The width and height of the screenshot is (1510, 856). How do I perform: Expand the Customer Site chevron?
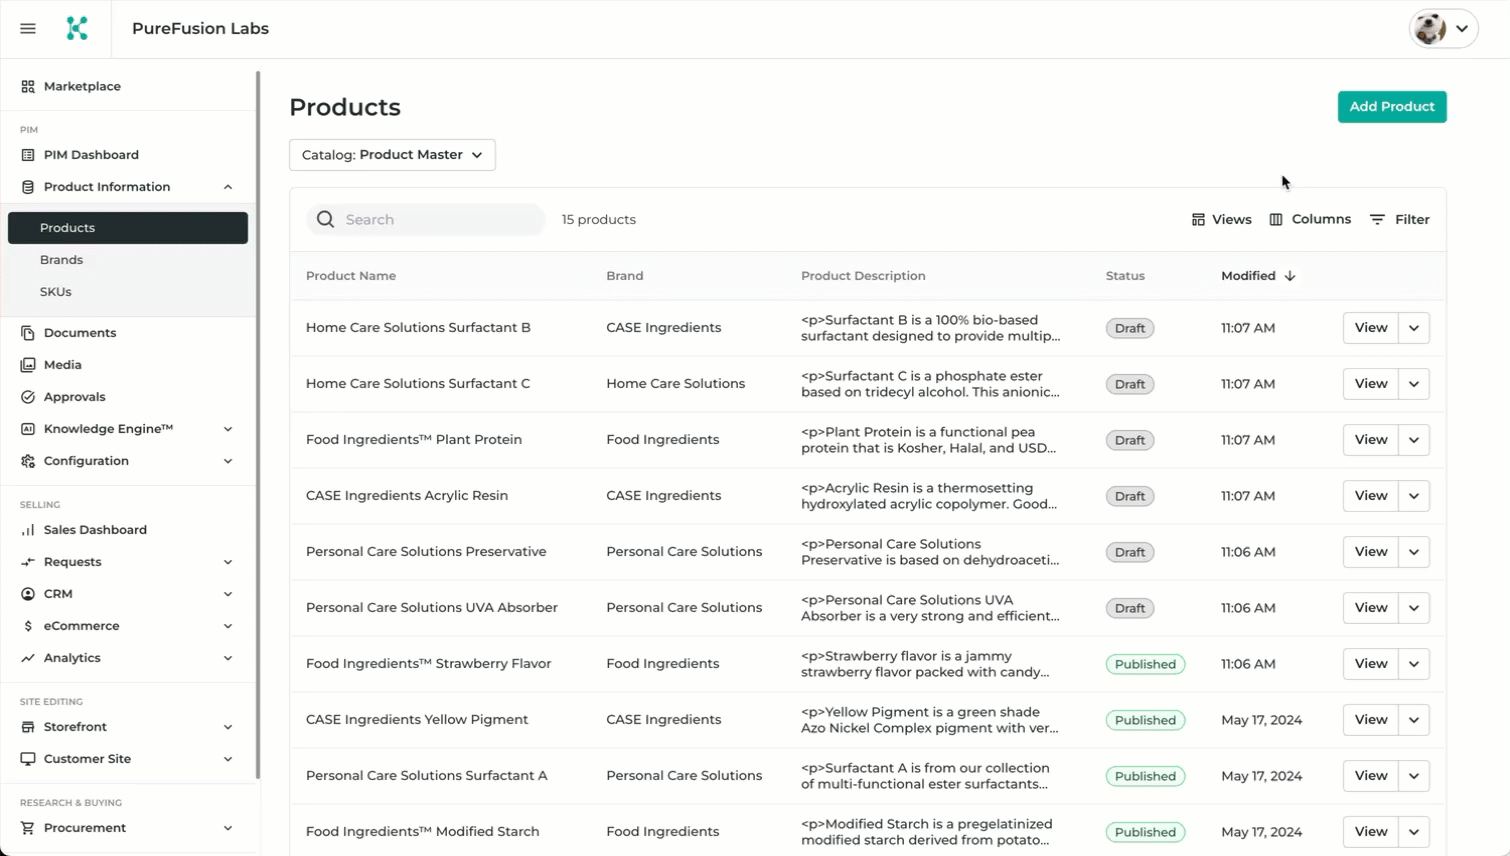tap(228, 759)
